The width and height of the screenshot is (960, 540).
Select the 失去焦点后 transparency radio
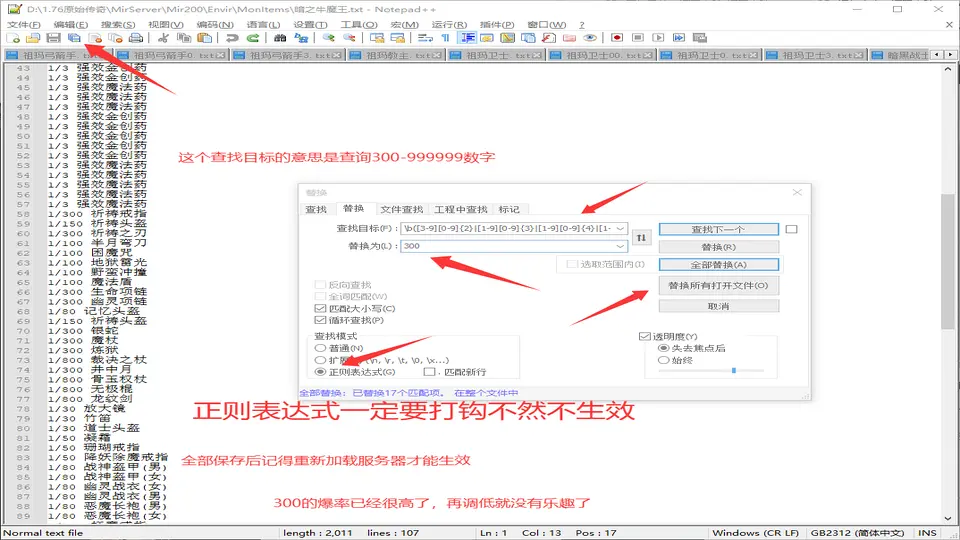(x=663, y=348)
